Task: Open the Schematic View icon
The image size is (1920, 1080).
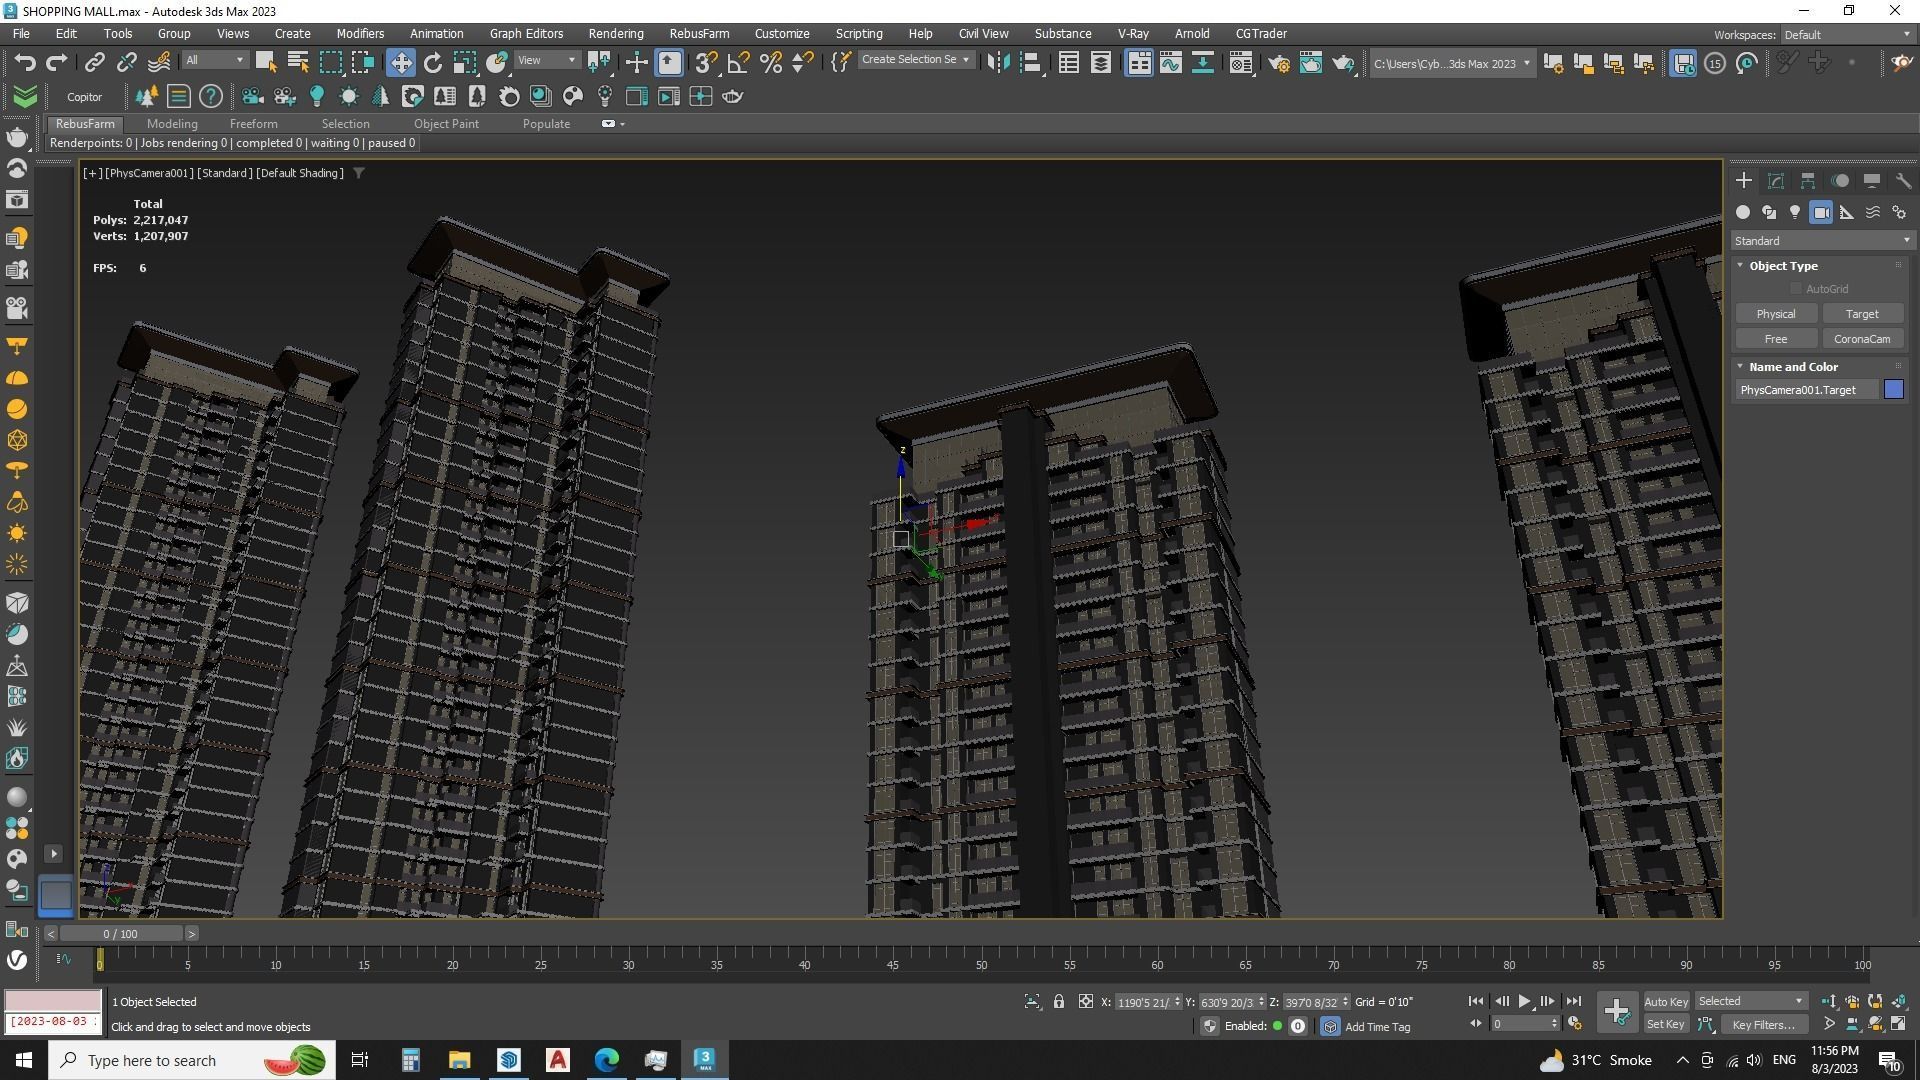Action: [1203, 63]
